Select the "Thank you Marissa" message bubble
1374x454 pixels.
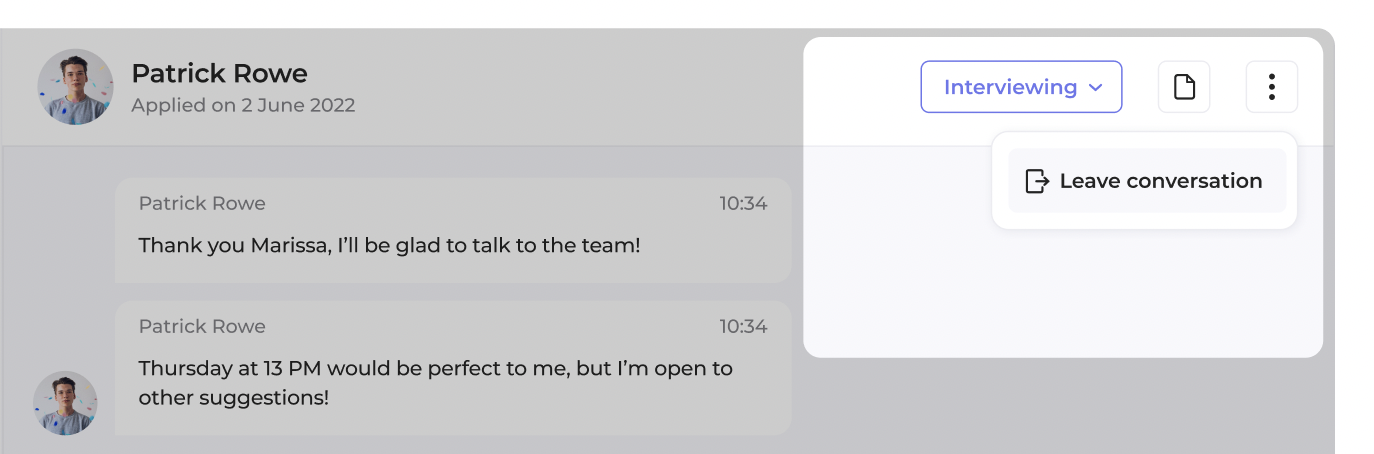452,229
